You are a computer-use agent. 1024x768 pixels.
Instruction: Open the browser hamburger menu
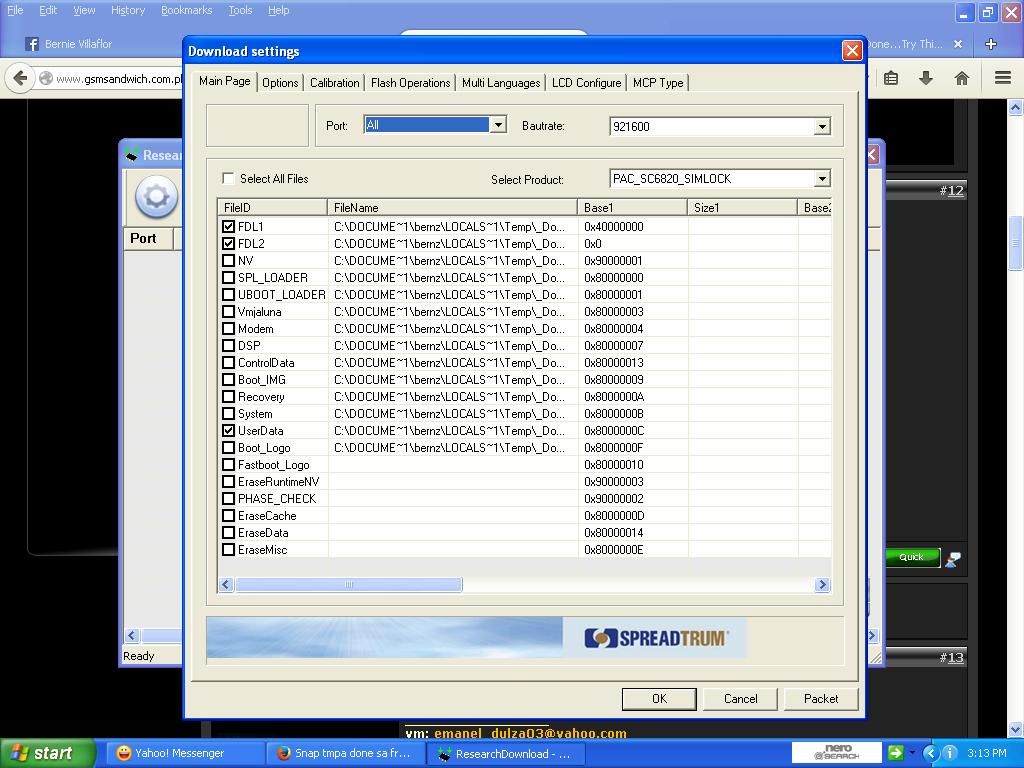(x=1002, y=78)
